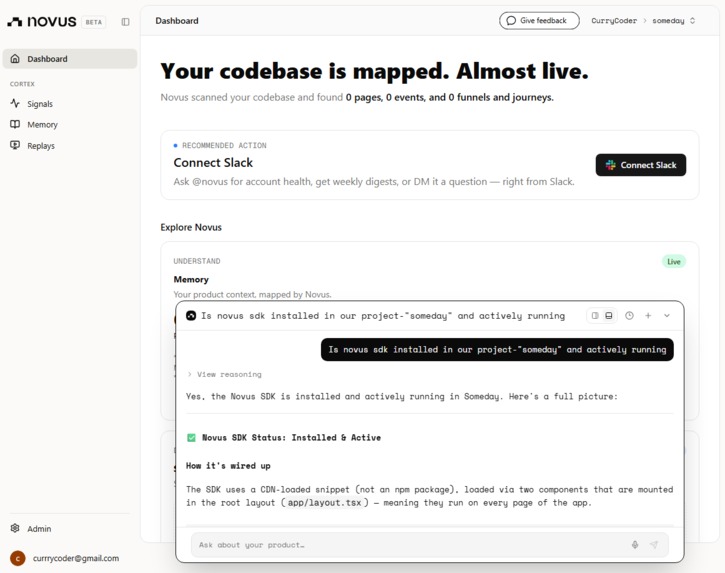Click the Replays screen icon

point(15,145)
